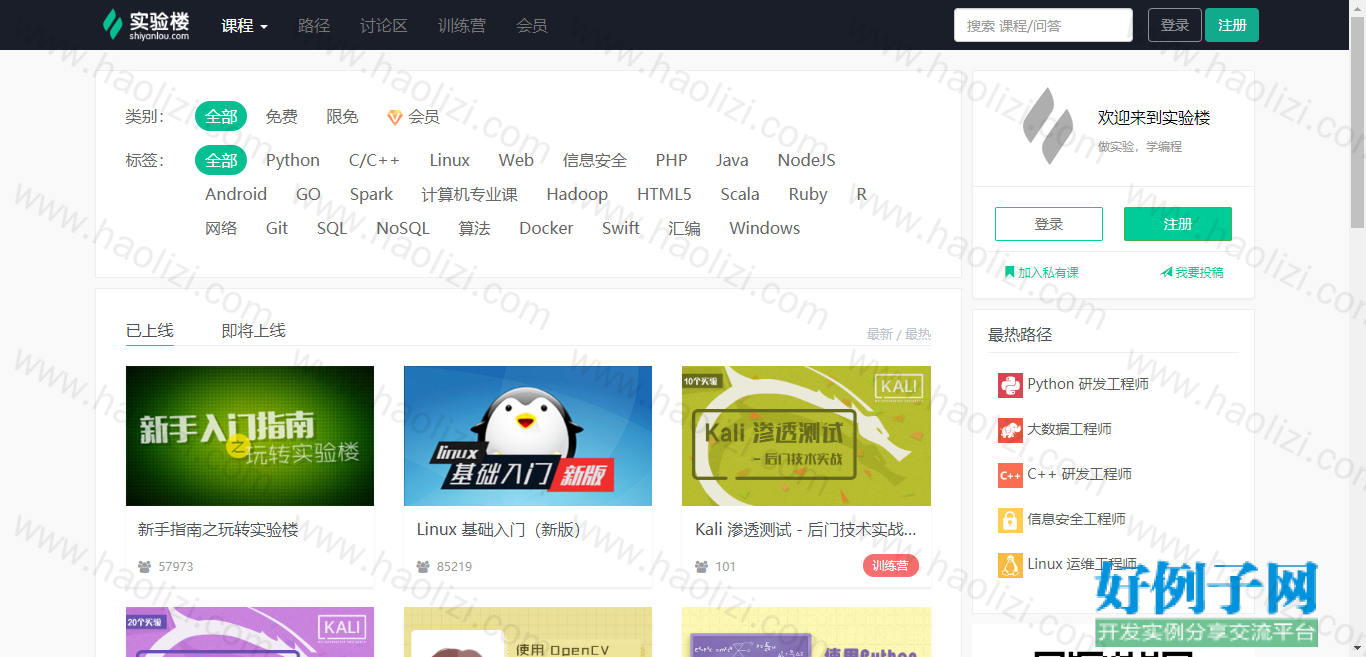Screen dimensions: 1366x657
Task: Filter courses by Android tag
Action: coord(236,194)
